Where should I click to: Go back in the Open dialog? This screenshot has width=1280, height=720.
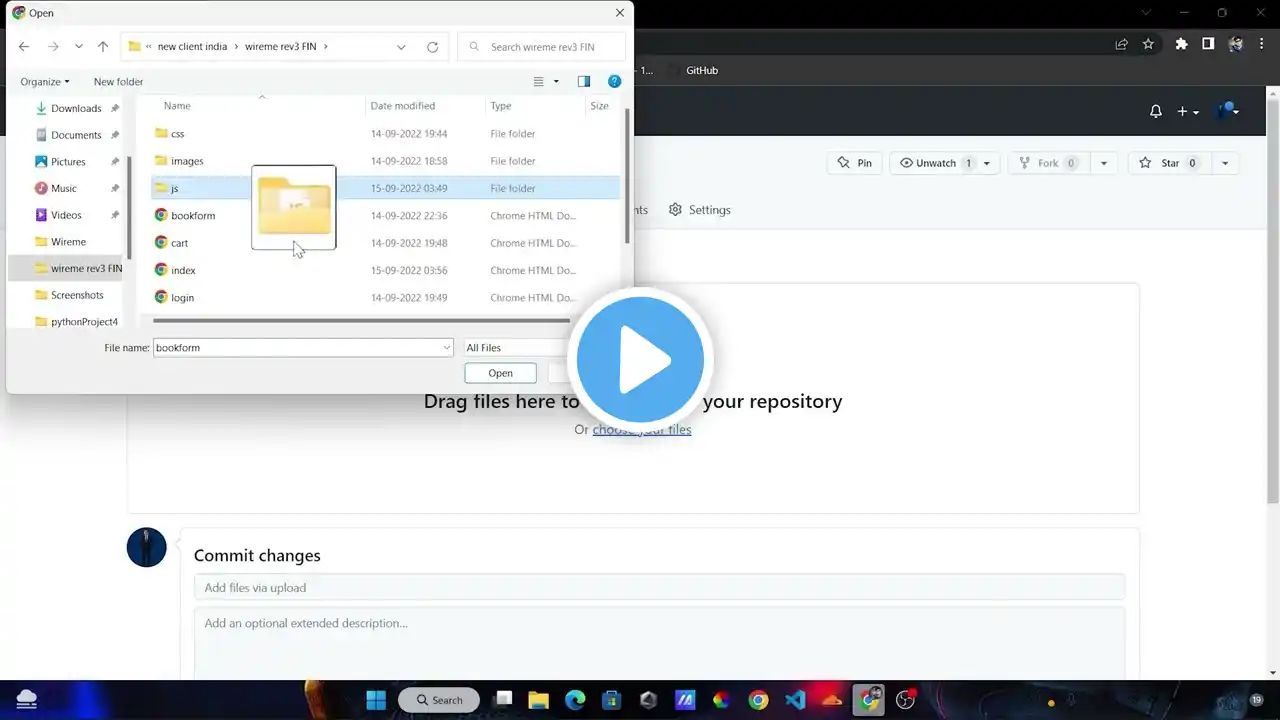pos(24,47)
